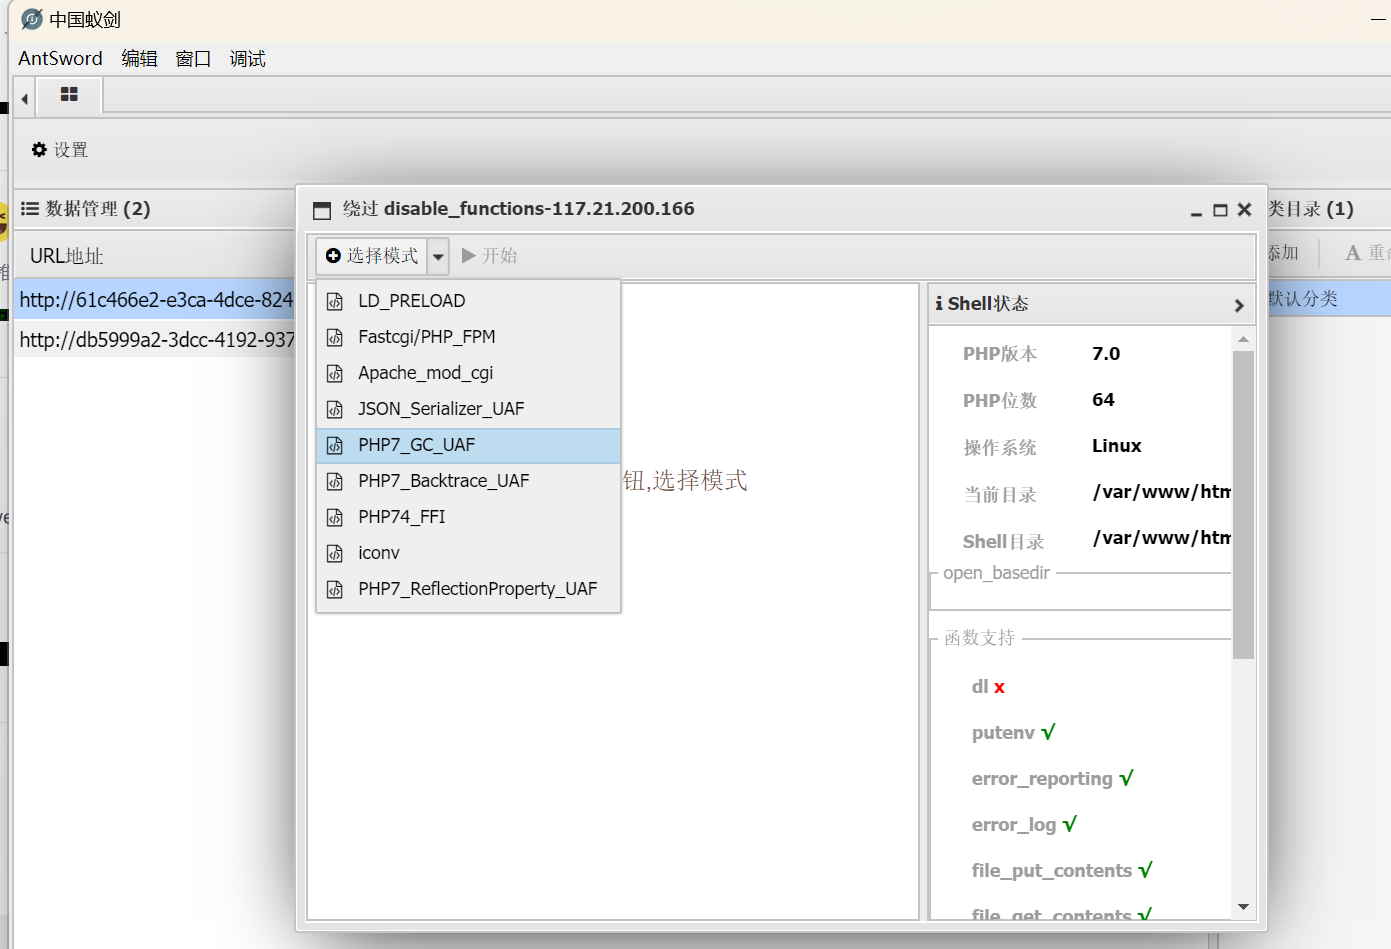Click the list icon beside 数据管理
1391x949 pixels.
30,209
